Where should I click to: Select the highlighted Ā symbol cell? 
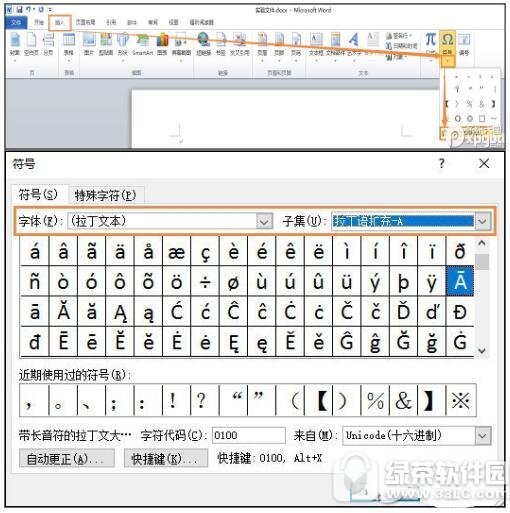[460, 281]
